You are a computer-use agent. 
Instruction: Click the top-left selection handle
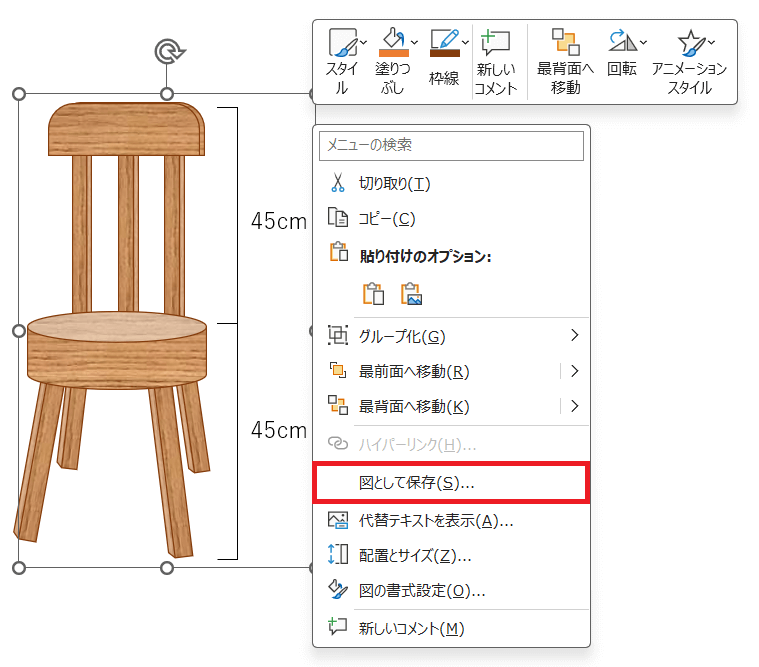pyautogui.click(x=19, y=94)
